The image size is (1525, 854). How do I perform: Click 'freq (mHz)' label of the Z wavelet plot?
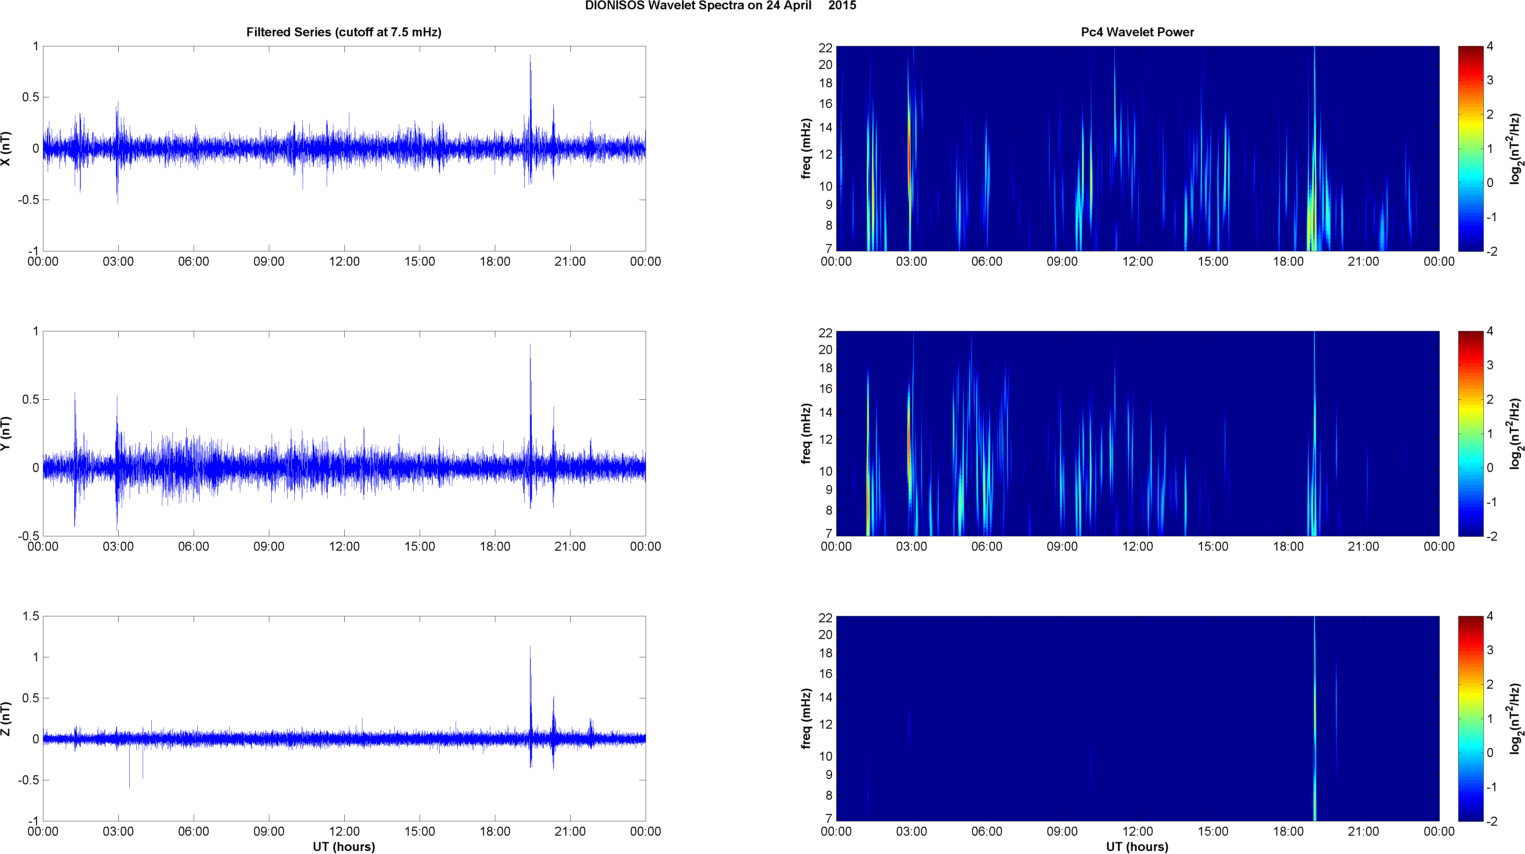[x=806, y=718]
